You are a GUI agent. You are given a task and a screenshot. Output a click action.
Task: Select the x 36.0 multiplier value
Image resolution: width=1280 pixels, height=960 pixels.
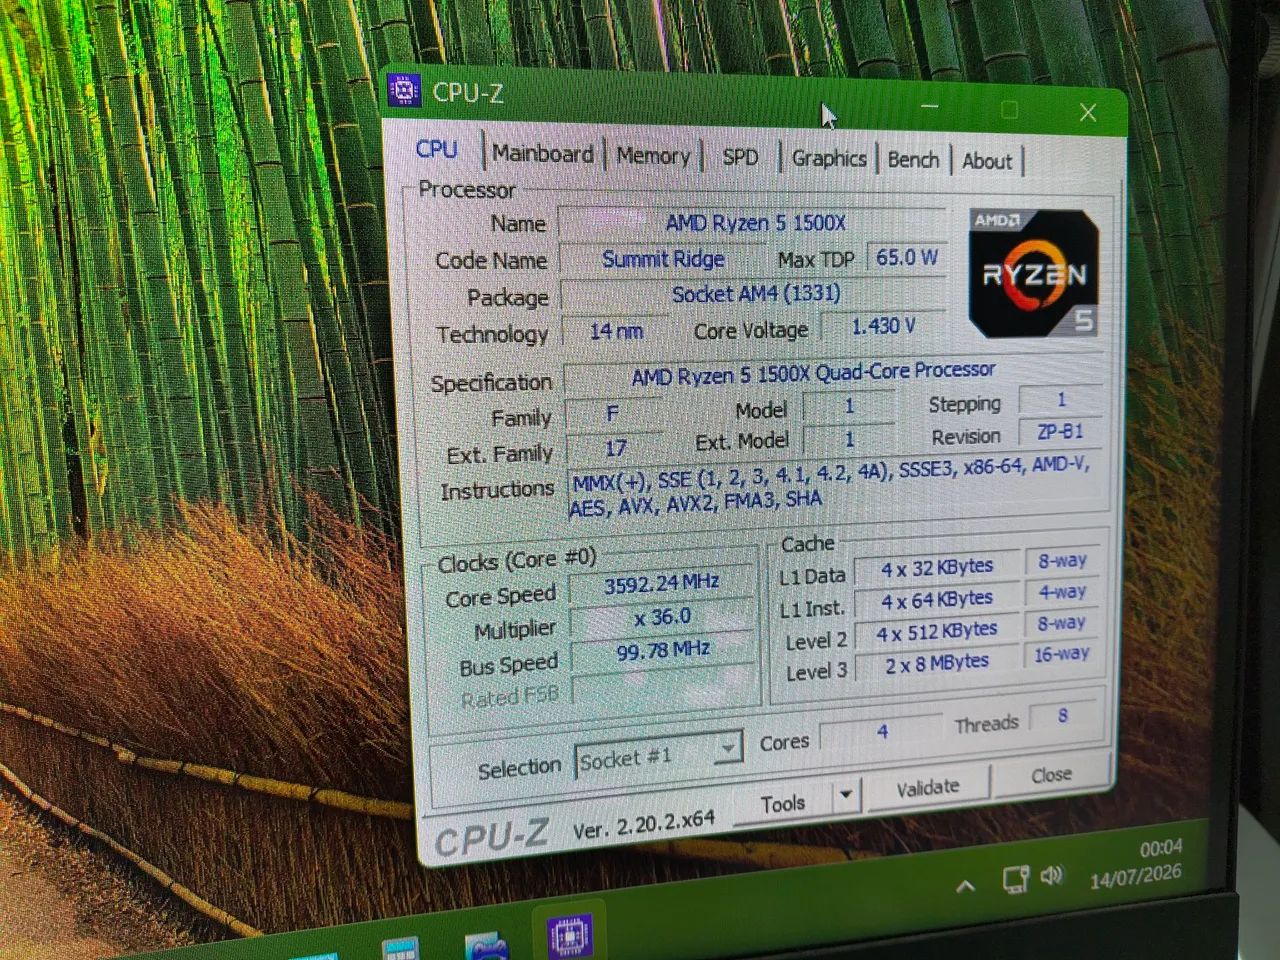pyautogui.click(x=662, y=618)
